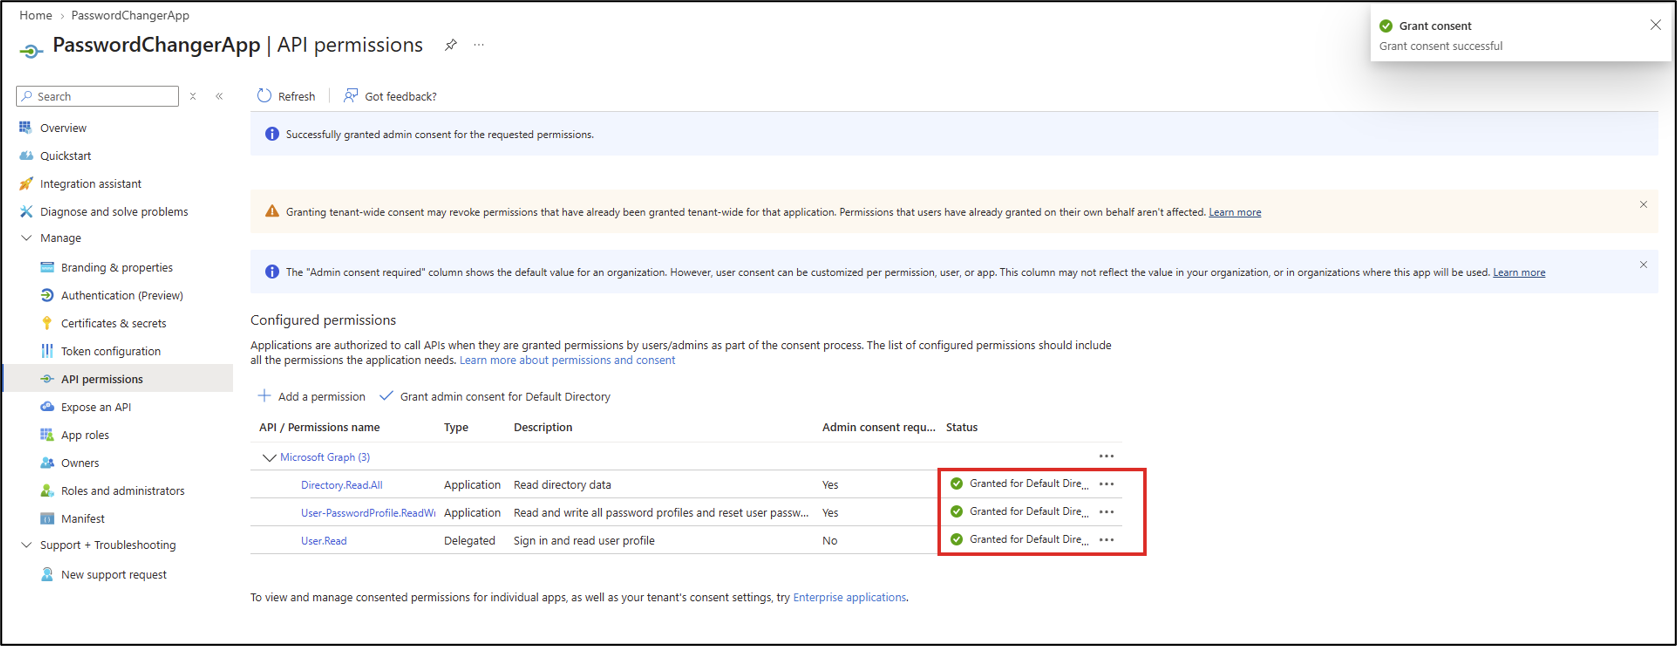Image resolution: width=1677 pixels, height=646 pixels.
Task: Open User-PasswordProfile.ReadWrite permission
Action: pyautogui.click(x=368, y=513)
